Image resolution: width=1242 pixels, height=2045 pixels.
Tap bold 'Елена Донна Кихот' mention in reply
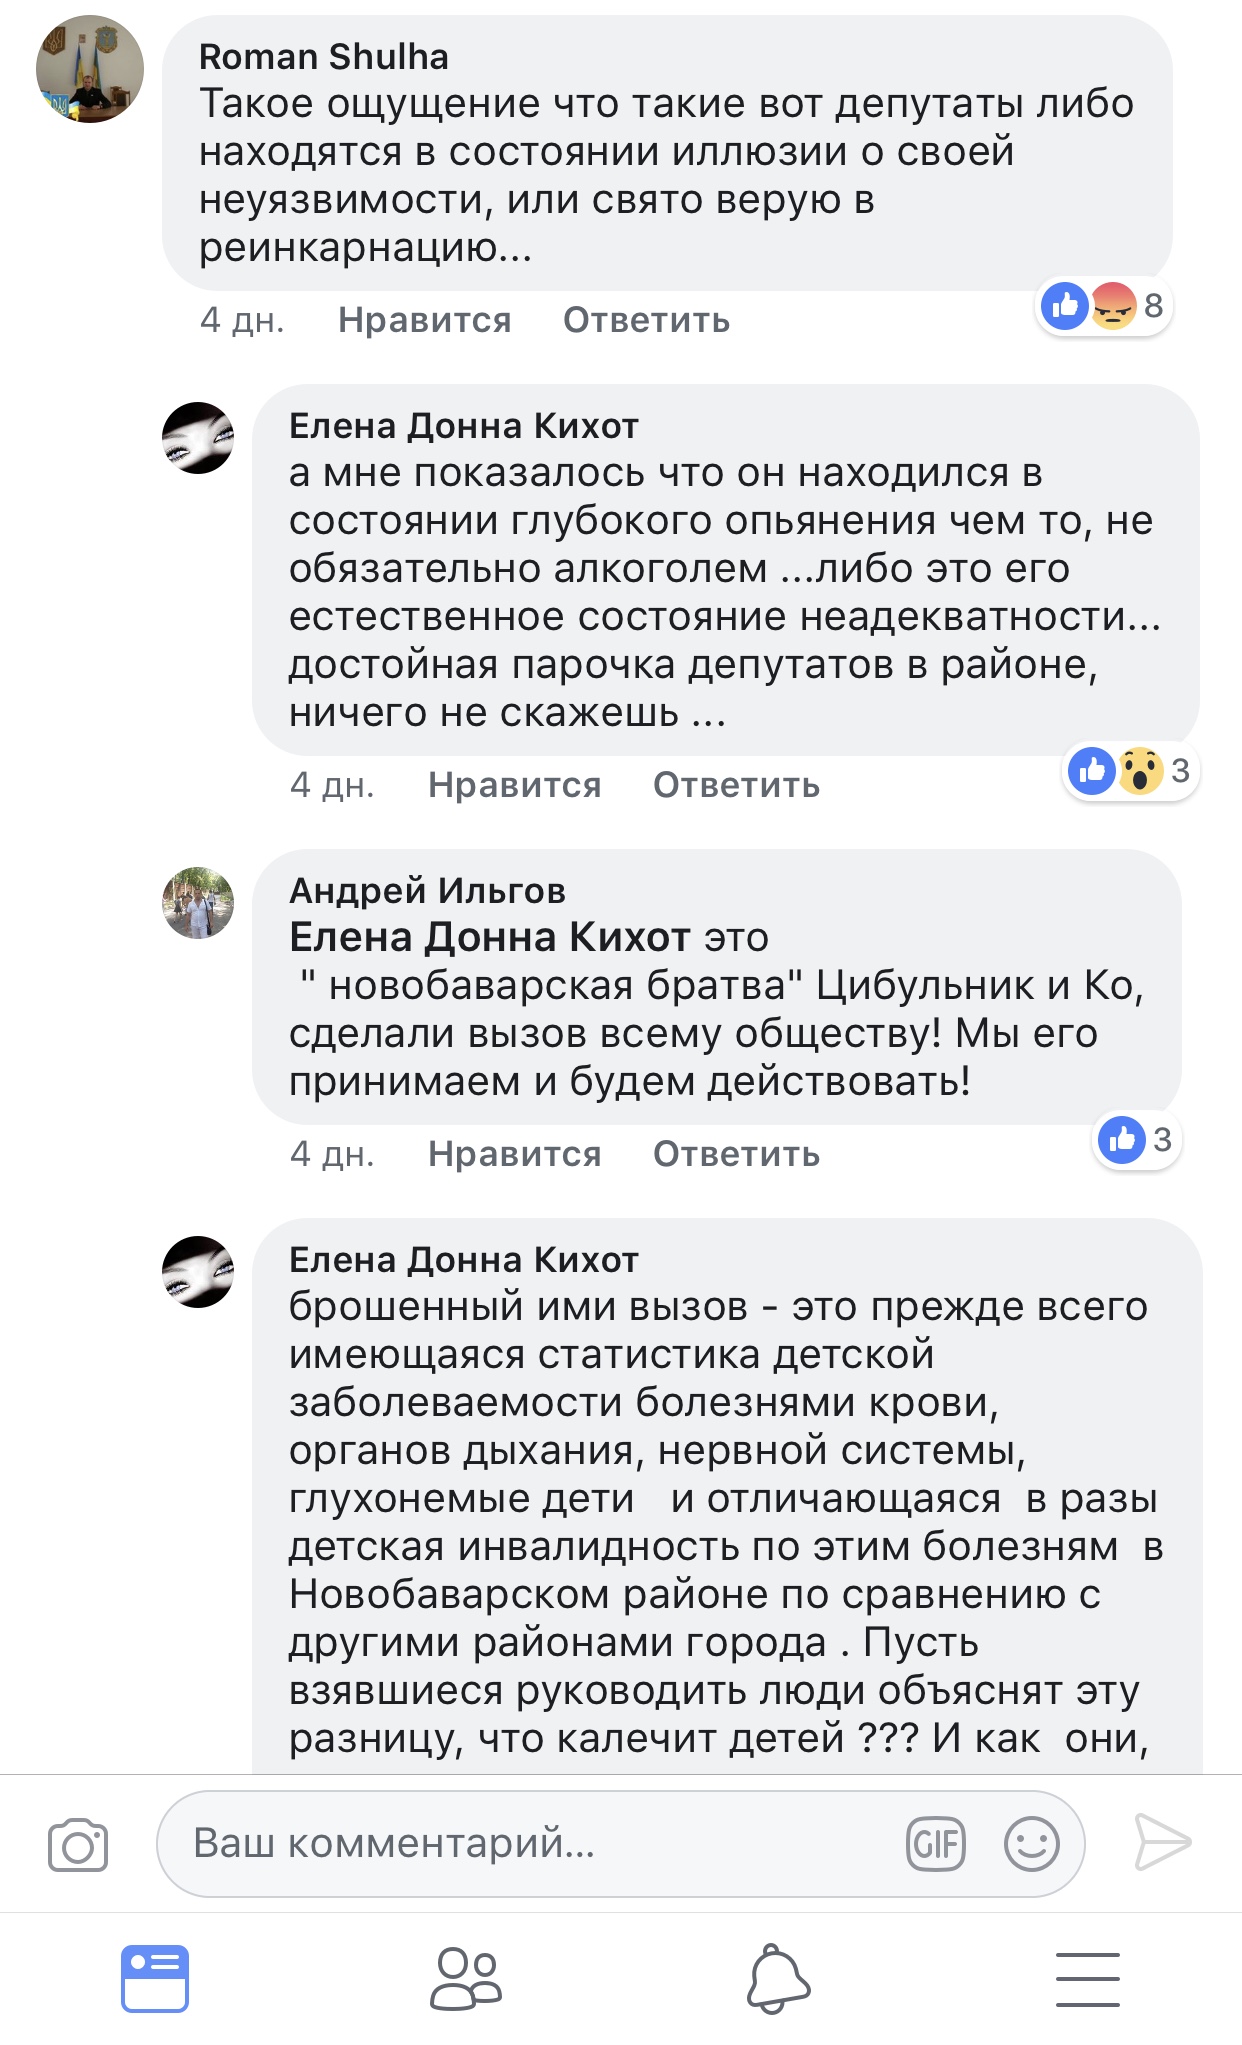pyautogui.click(x=489, y=938)
